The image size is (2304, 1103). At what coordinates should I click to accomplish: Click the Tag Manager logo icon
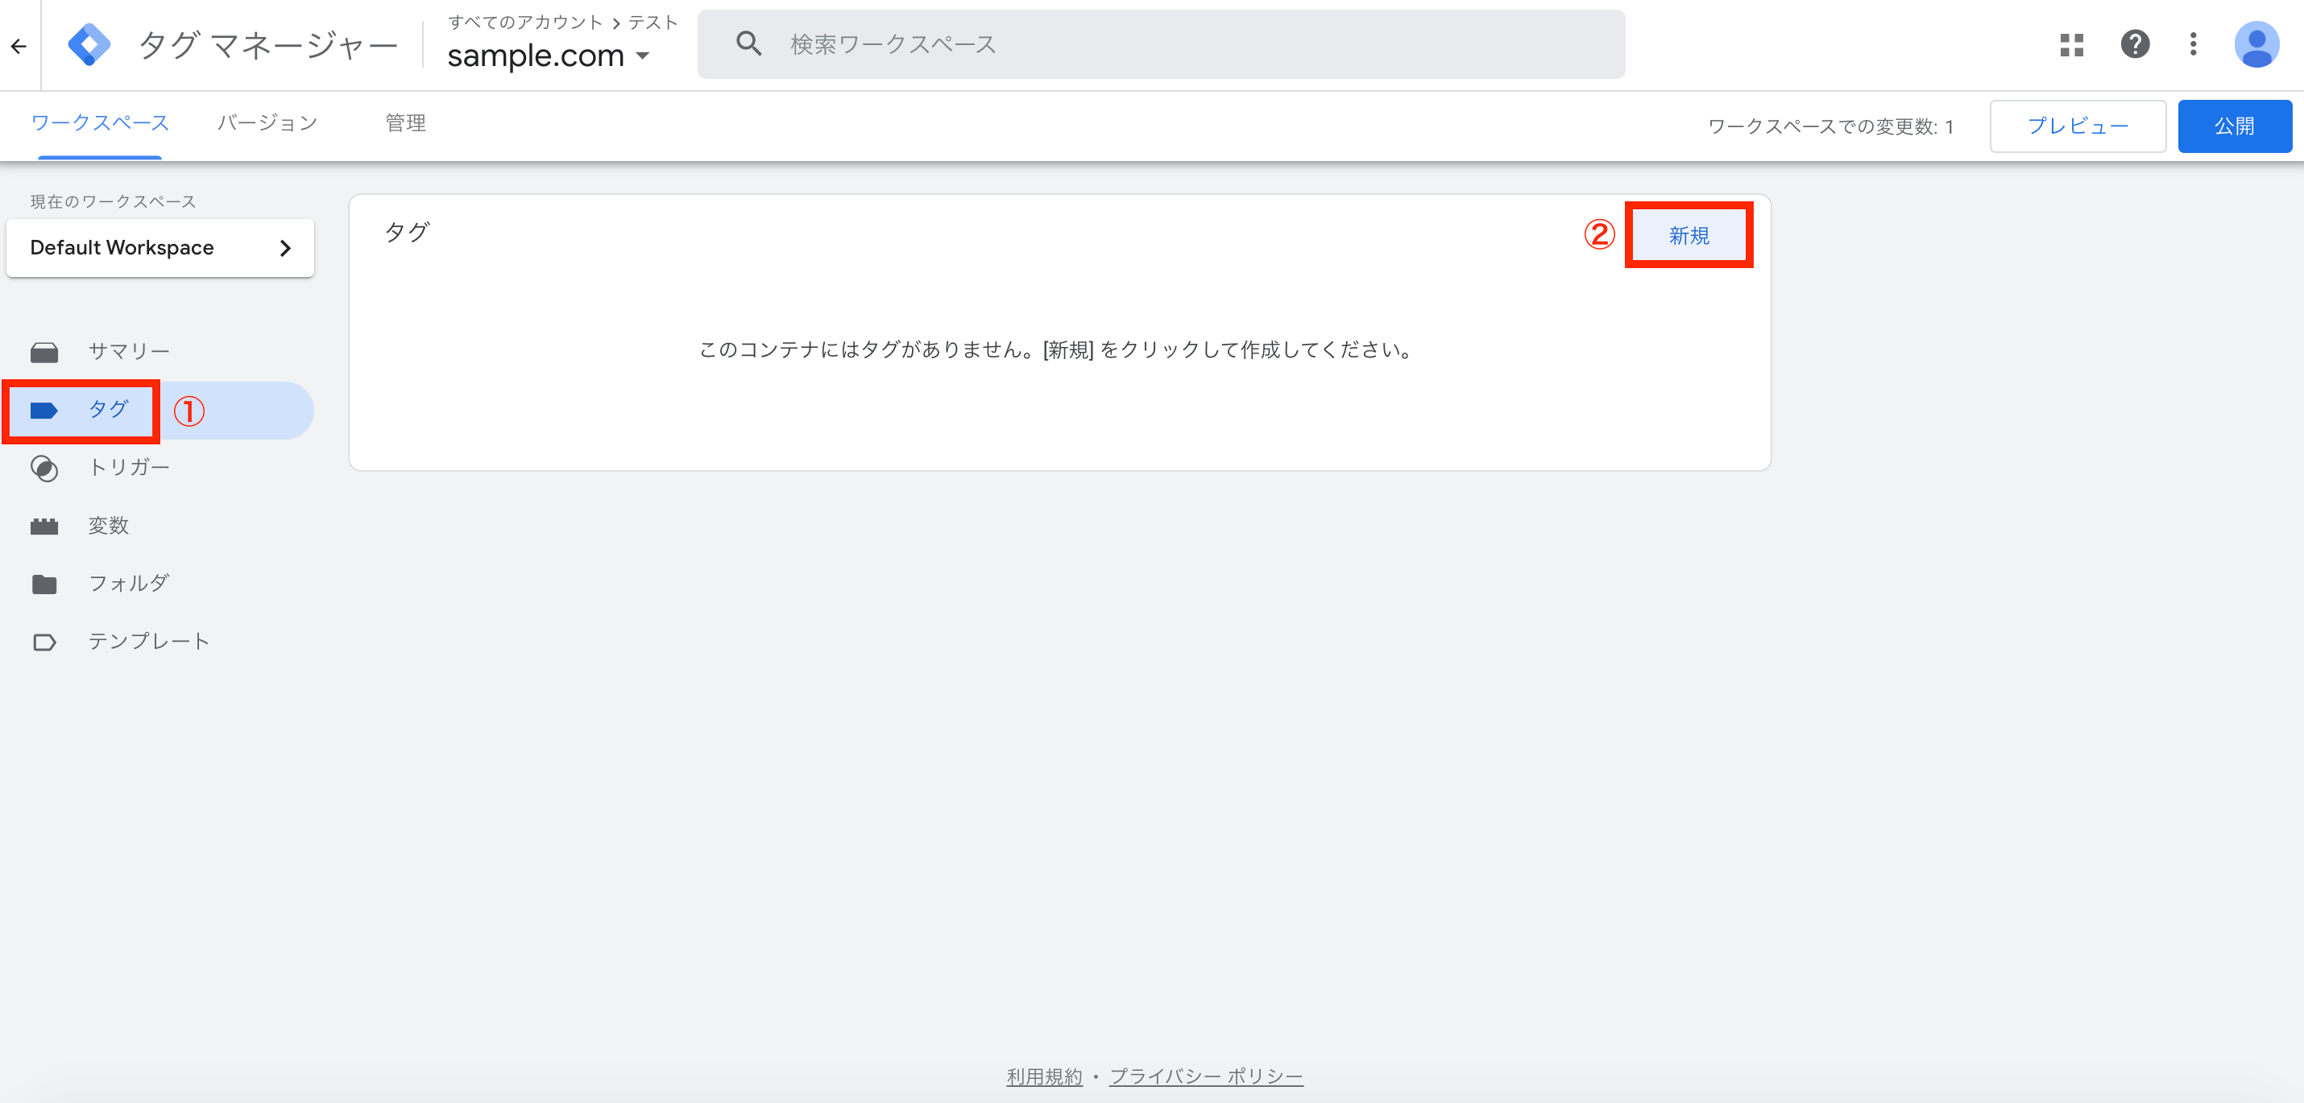(x=89, y=45)
